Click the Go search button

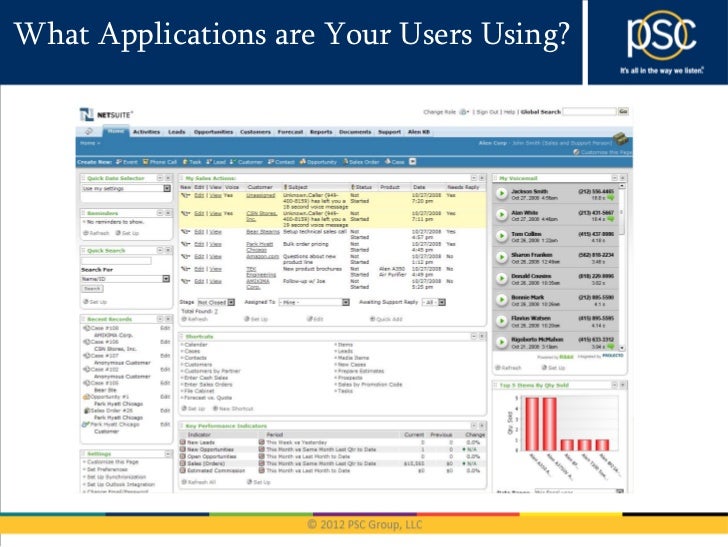coord(623,111)
